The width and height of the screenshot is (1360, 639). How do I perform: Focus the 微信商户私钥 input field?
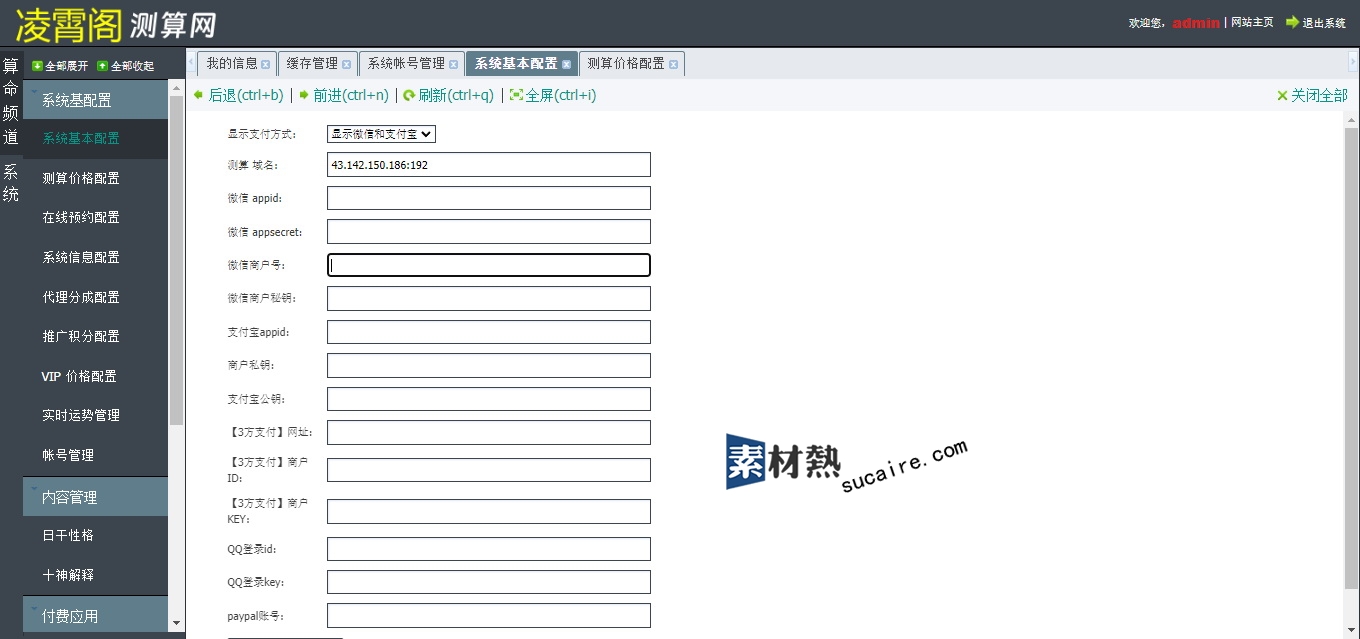pos(489,298)
